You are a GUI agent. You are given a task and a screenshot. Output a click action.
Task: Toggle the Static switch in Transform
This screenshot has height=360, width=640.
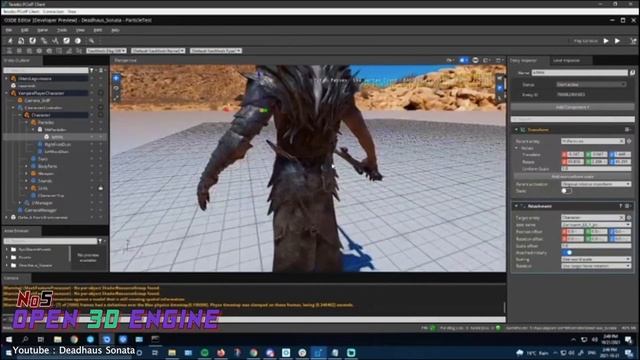click(x=567, y=191)
